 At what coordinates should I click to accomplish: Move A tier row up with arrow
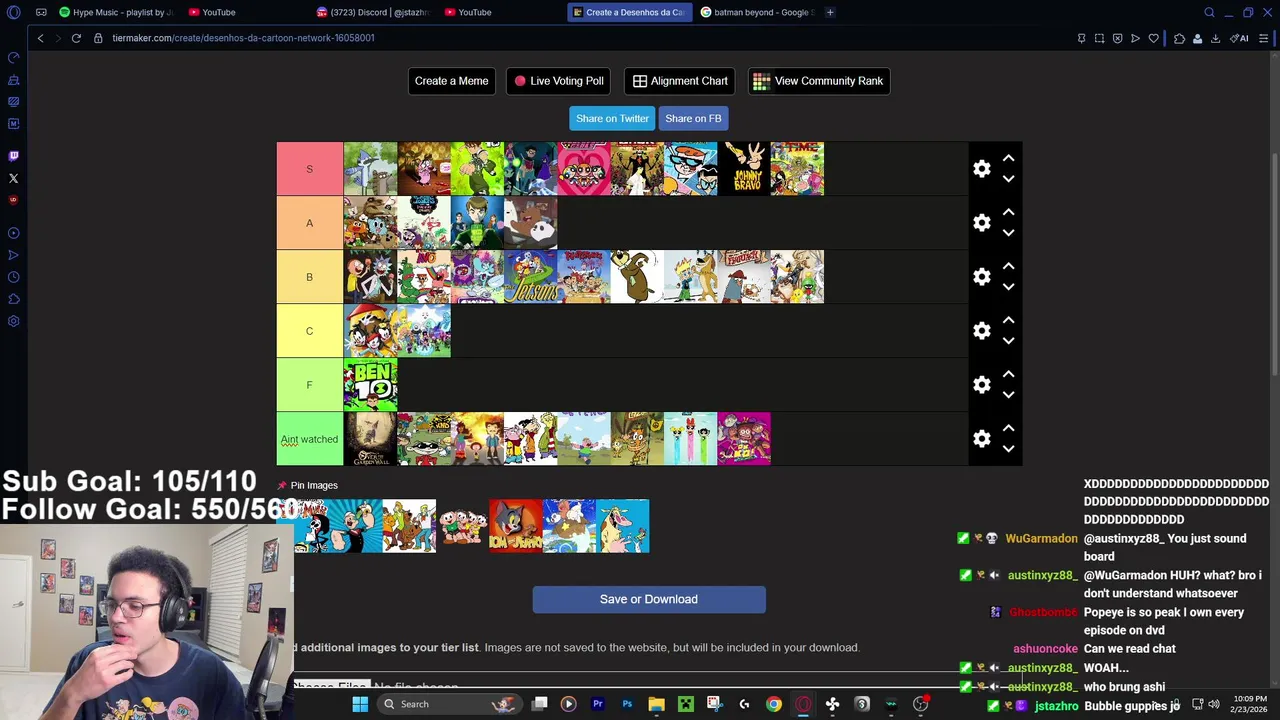coord(1008,212)
